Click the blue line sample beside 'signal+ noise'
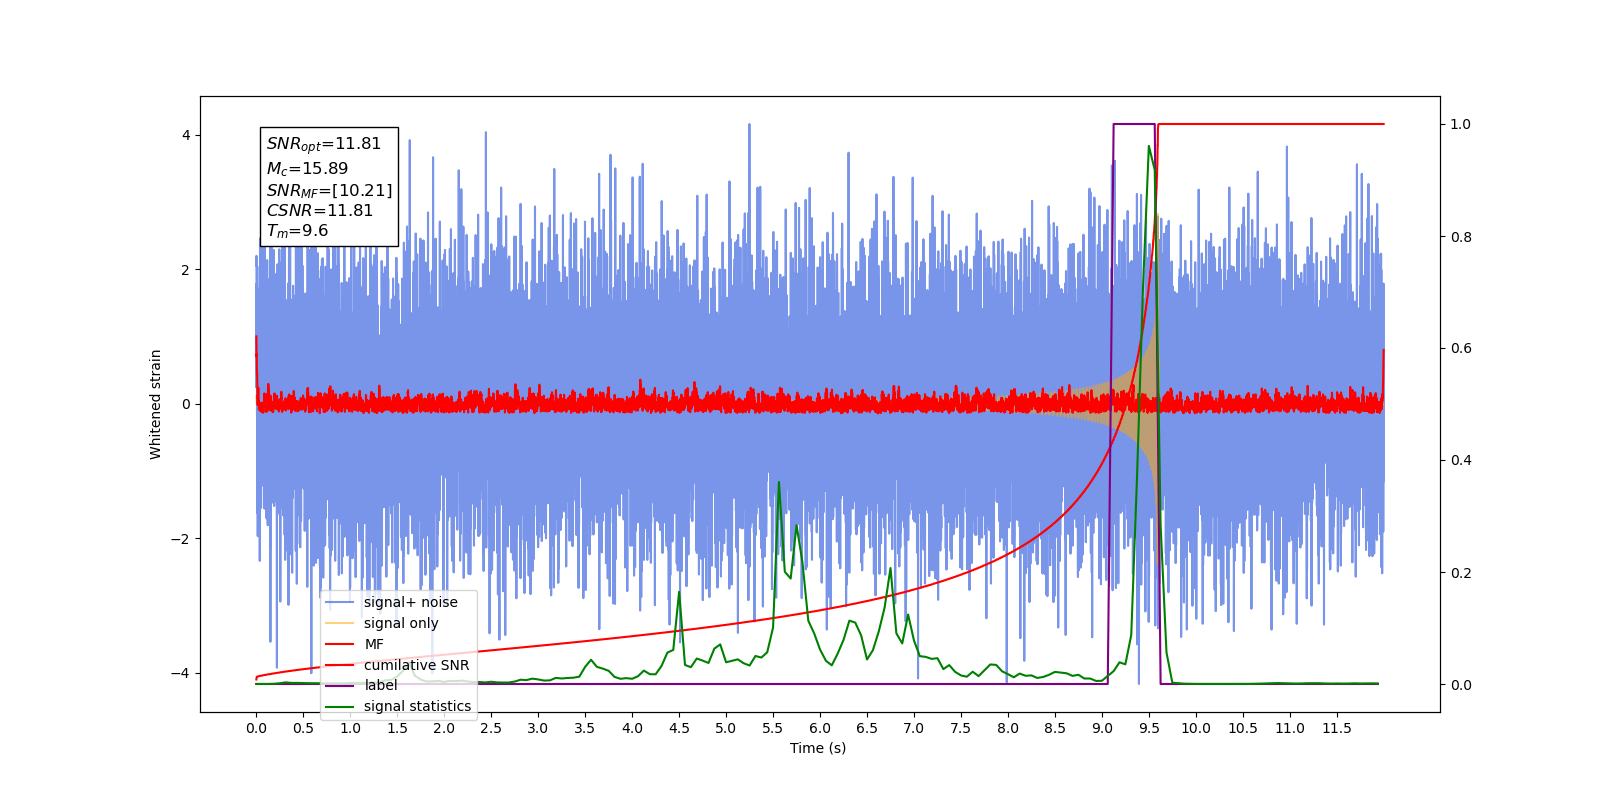Screen dimensions: 1600x800 pos(340,602)
